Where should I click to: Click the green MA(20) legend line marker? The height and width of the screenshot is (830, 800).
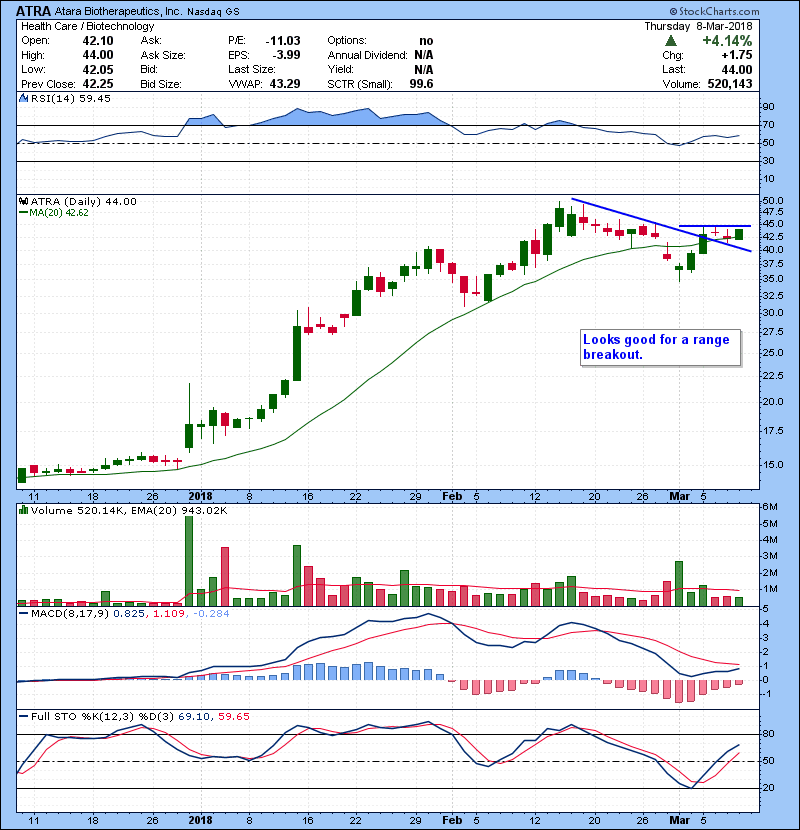23,213
